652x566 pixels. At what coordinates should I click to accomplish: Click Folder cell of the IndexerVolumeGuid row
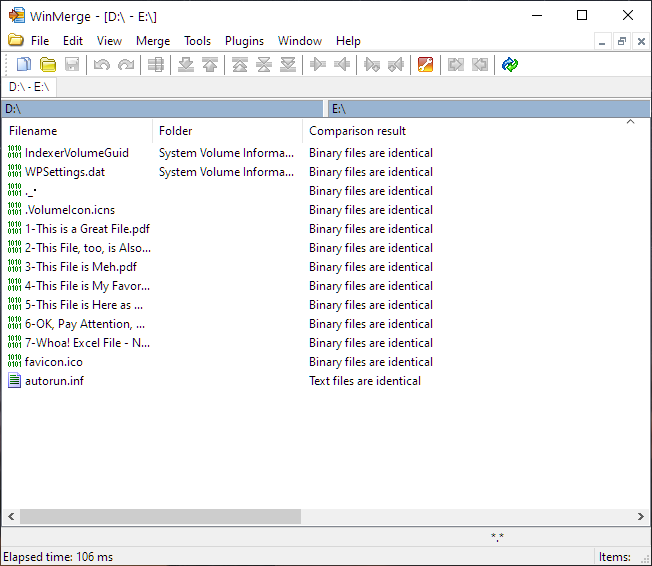[226, 153]
